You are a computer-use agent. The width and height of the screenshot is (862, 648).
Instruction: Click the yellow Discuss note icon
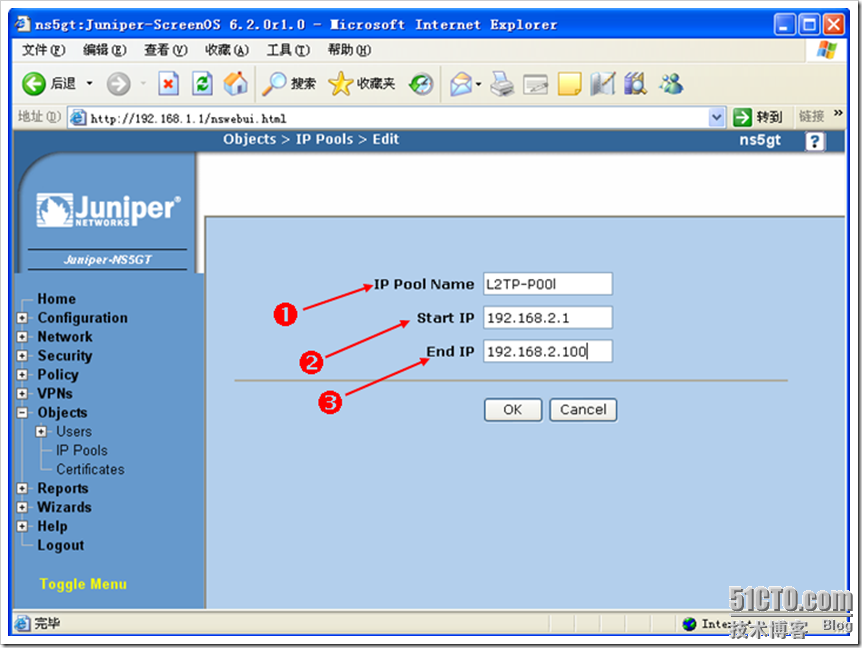coord(569,84)
